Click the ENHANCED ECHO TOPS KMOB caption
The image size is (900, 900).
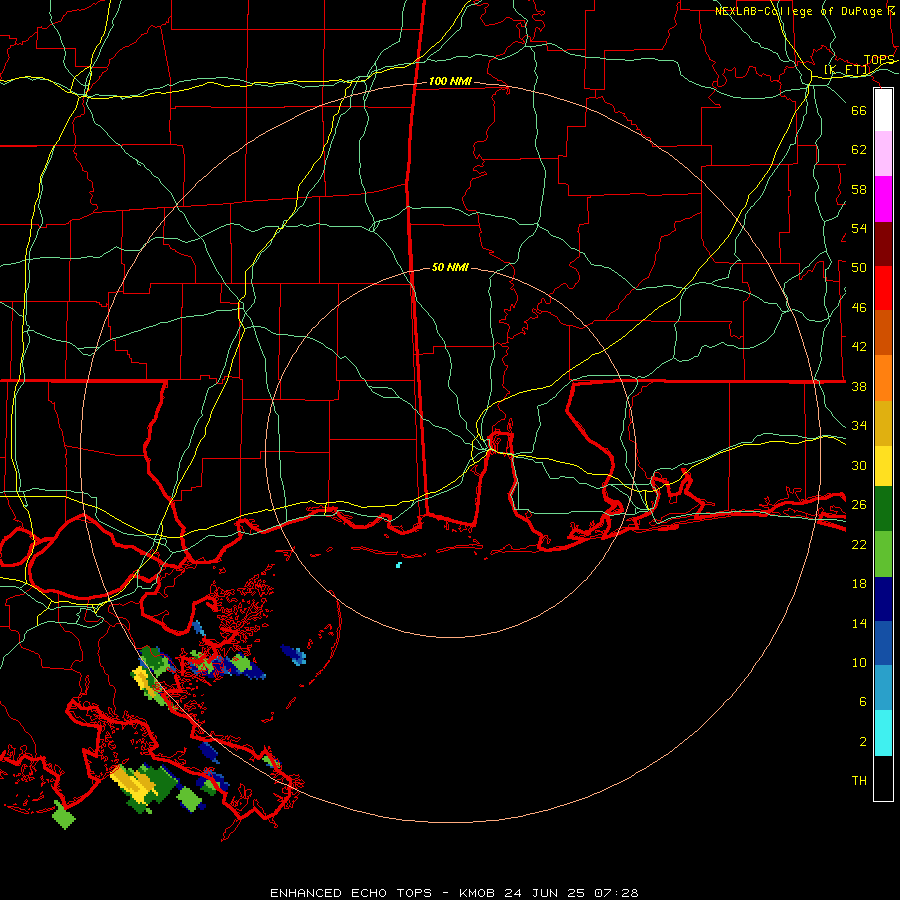(x=454, y=893)
